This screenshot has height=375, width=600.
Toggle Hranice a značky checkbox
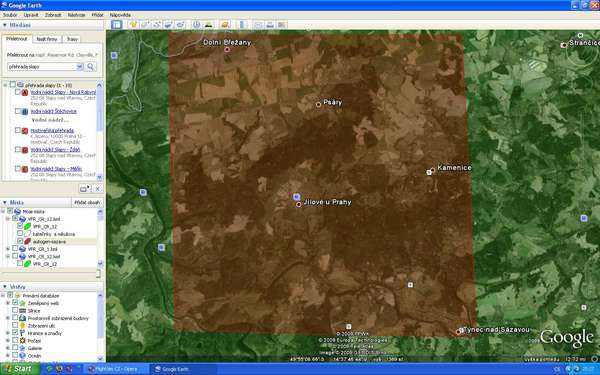15,333
